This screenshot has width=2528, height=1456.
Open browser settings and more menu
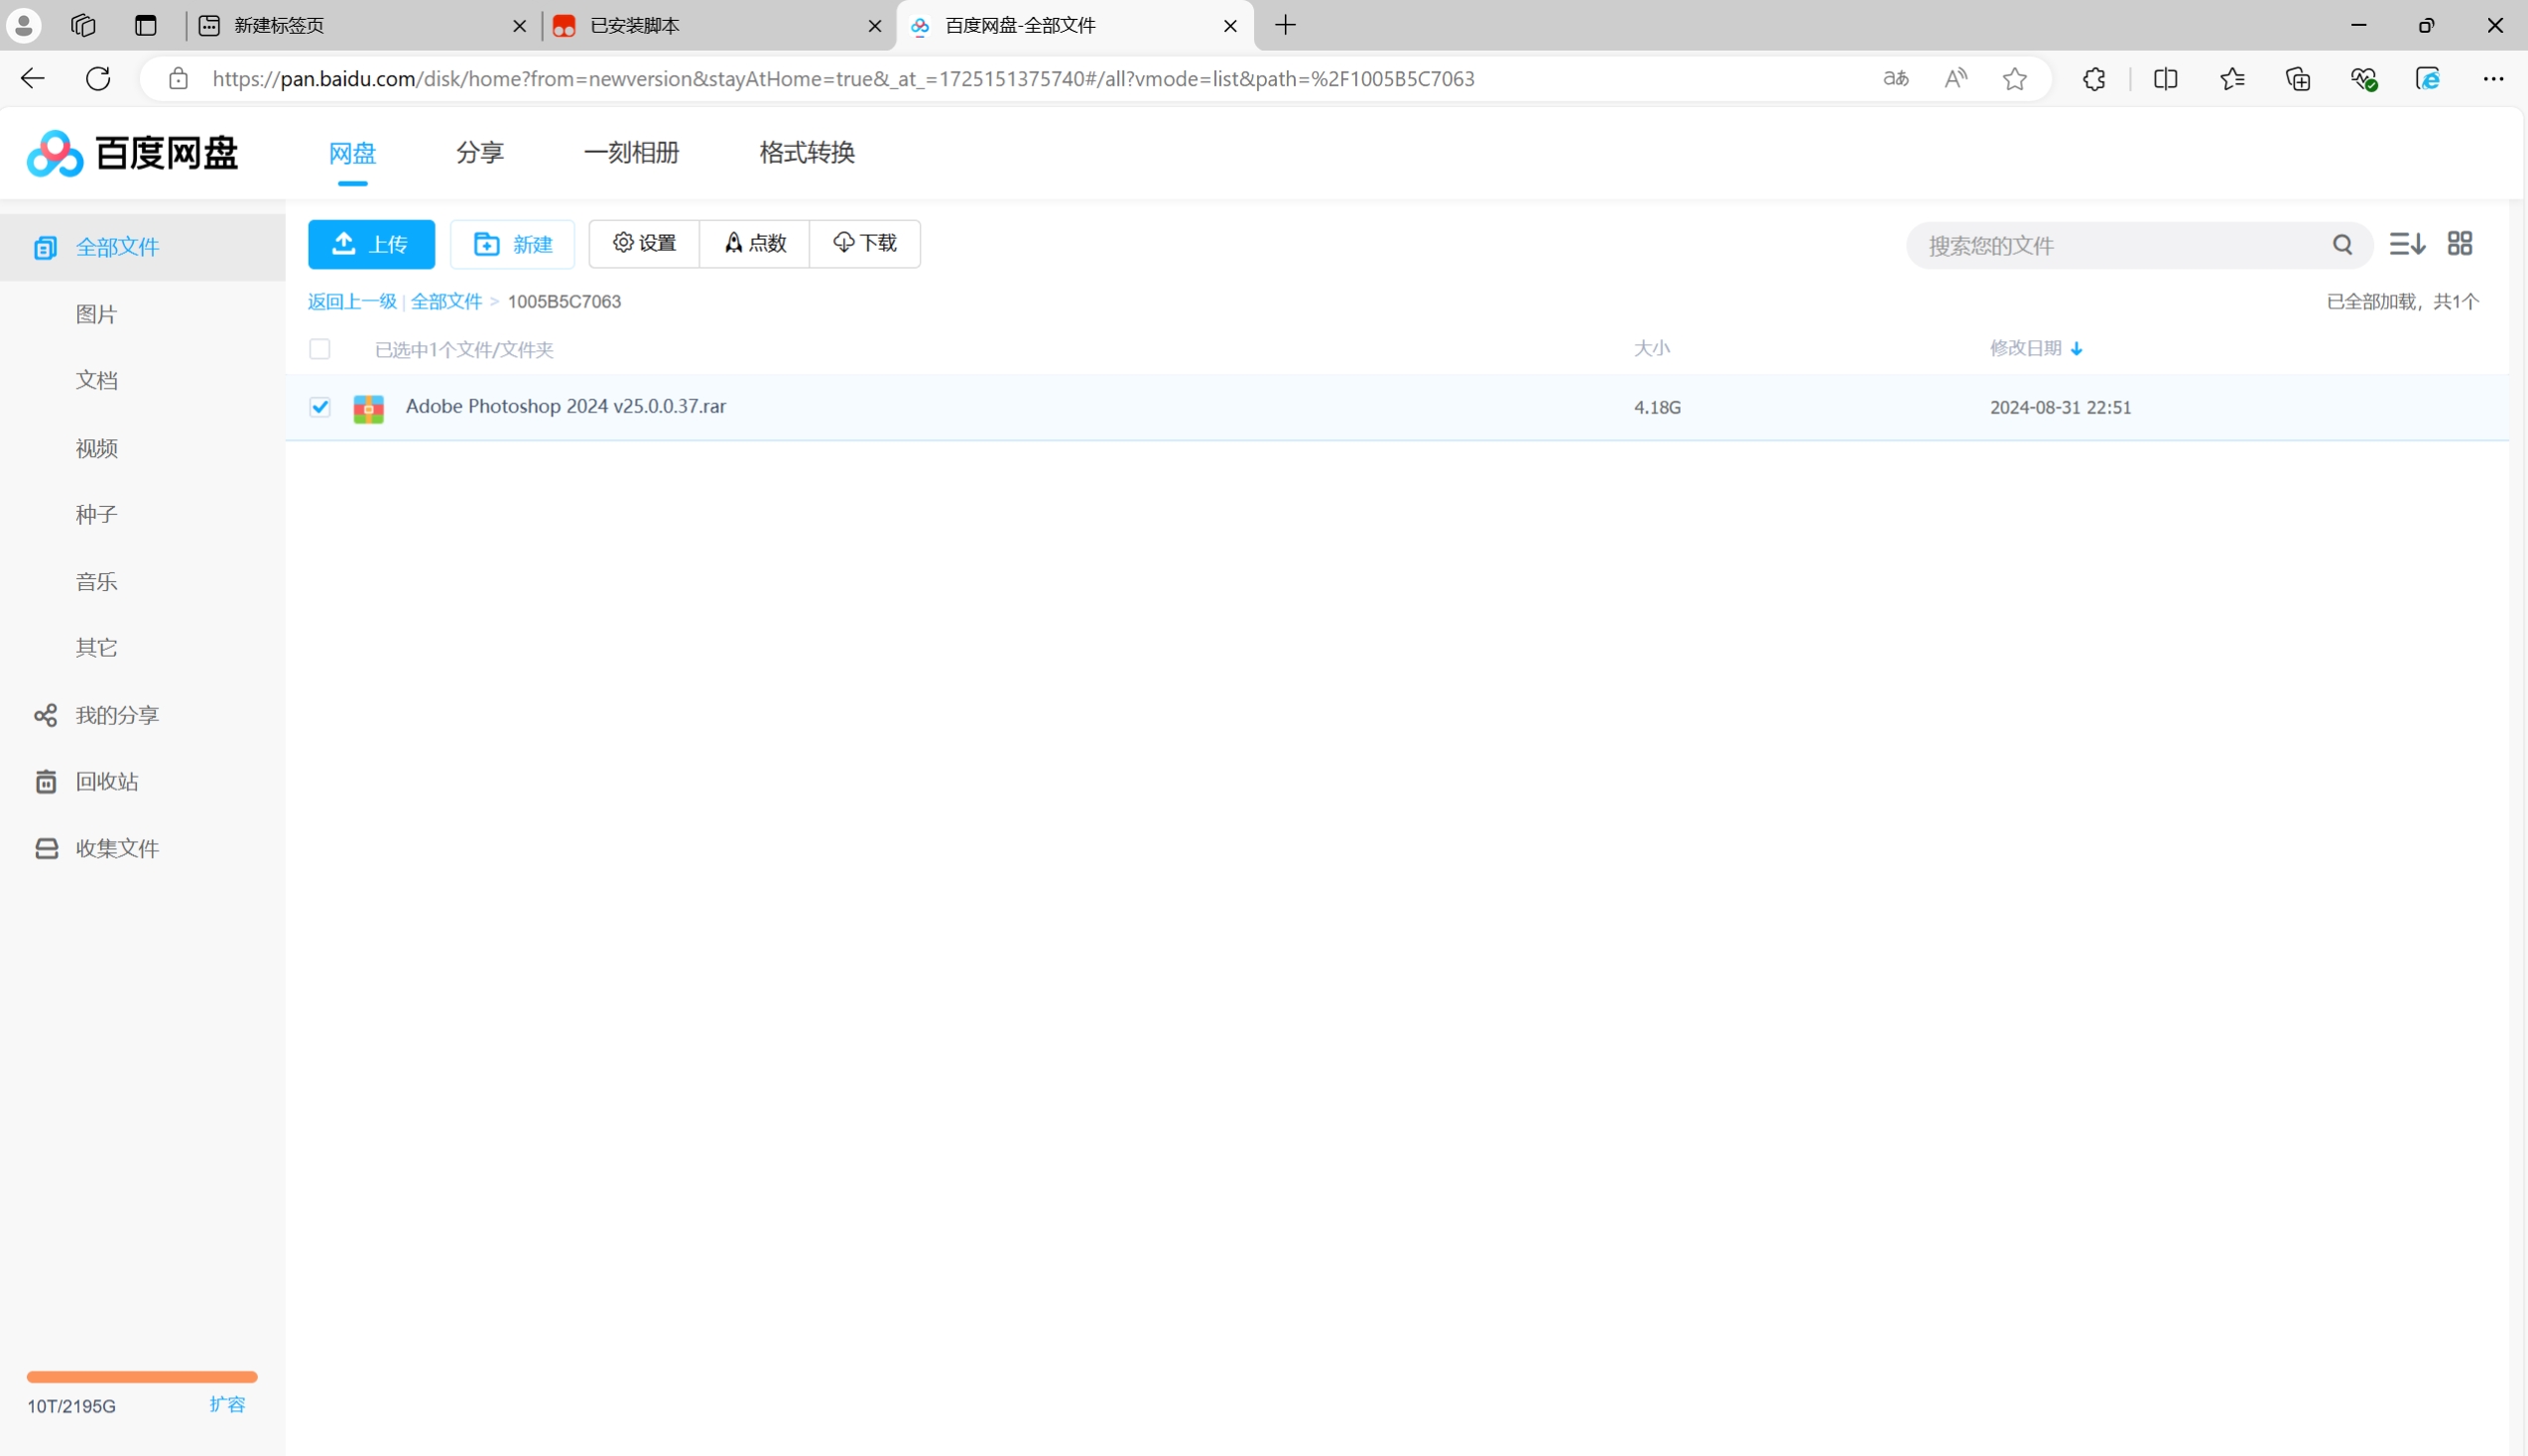coord(2493,79)
